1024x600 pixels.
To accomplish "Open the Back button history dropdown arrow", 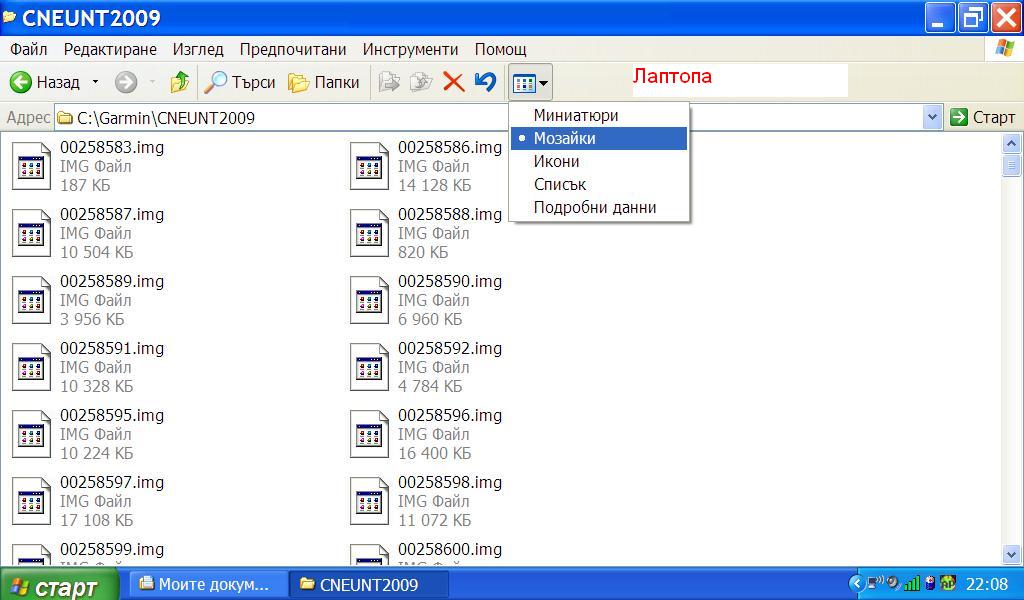I will 96,82.
